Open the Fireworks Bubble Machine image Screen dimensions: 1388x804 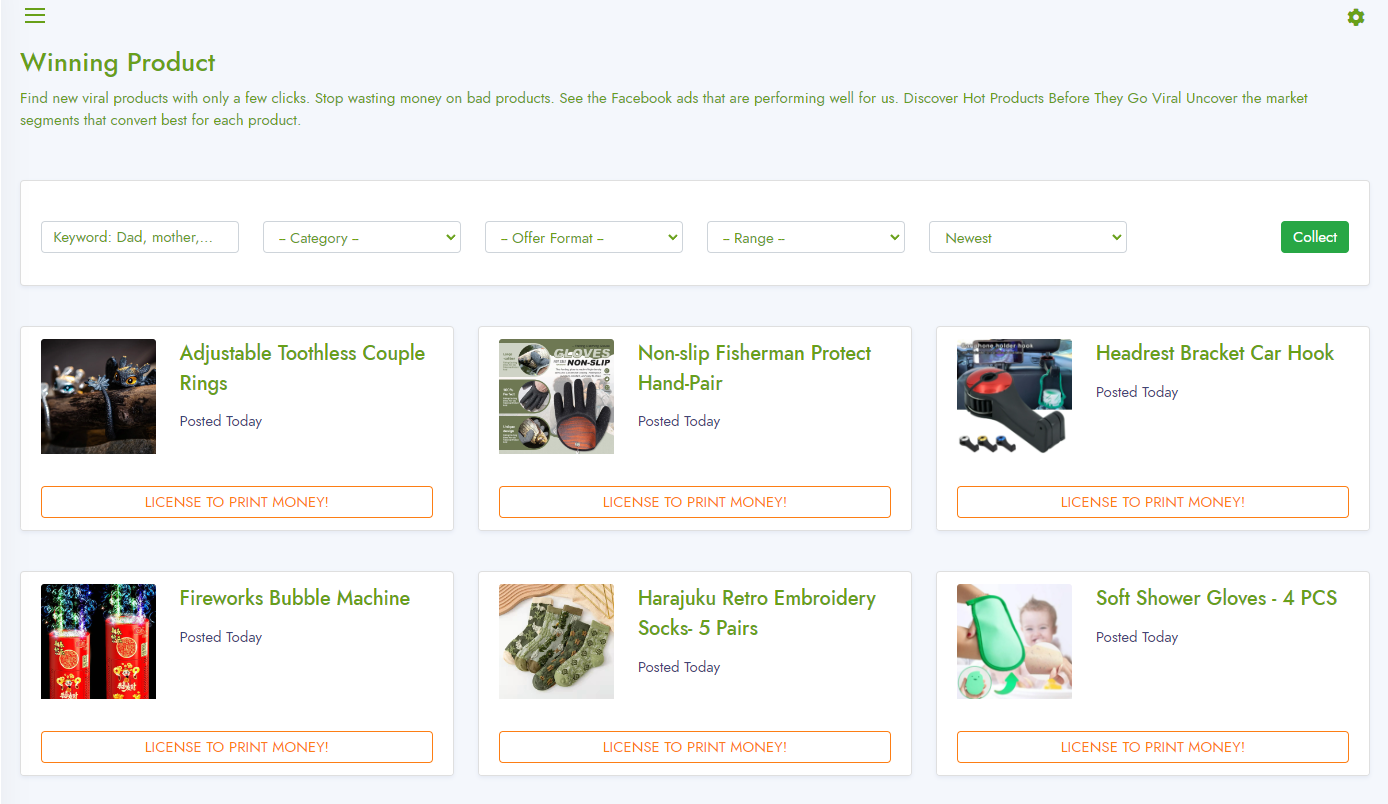pos(98,641)
